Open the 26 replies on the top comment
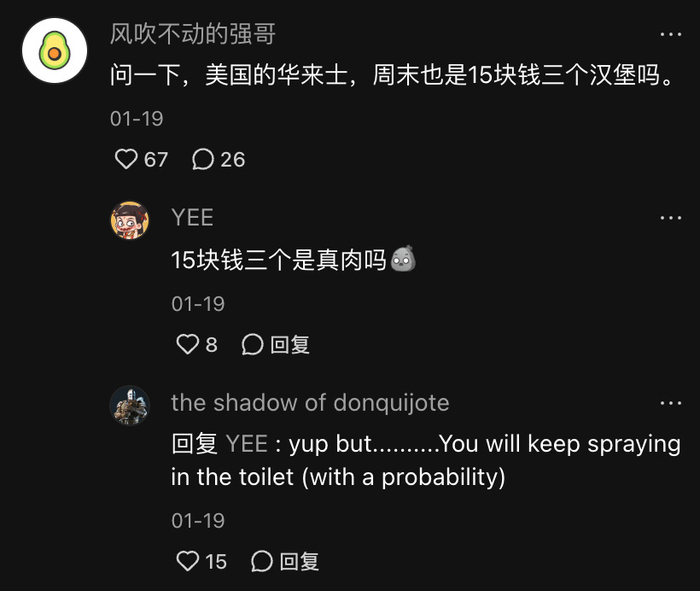This screenshot has height=591, width=700. point(204,159)
